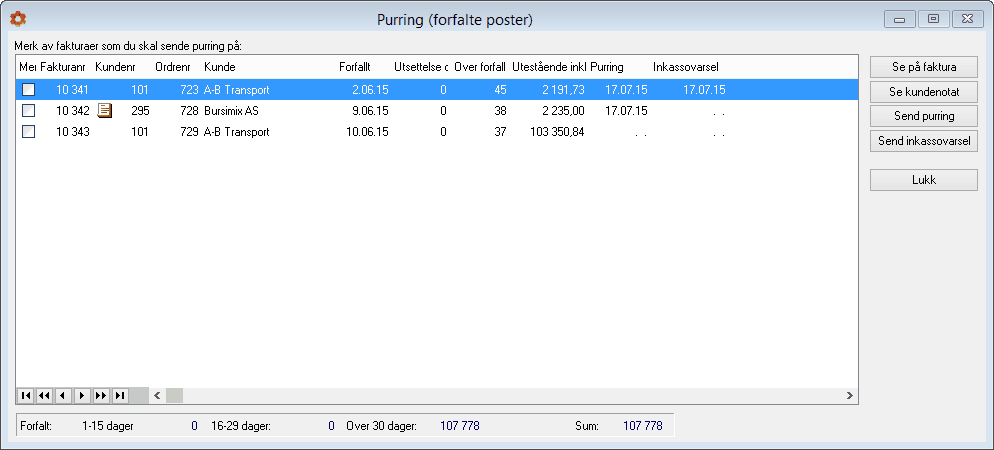Image resolution: width=994 pixels, height=450 pixels.
Task: Select amount 2 235,00 cell
Action: coord(563,111)
